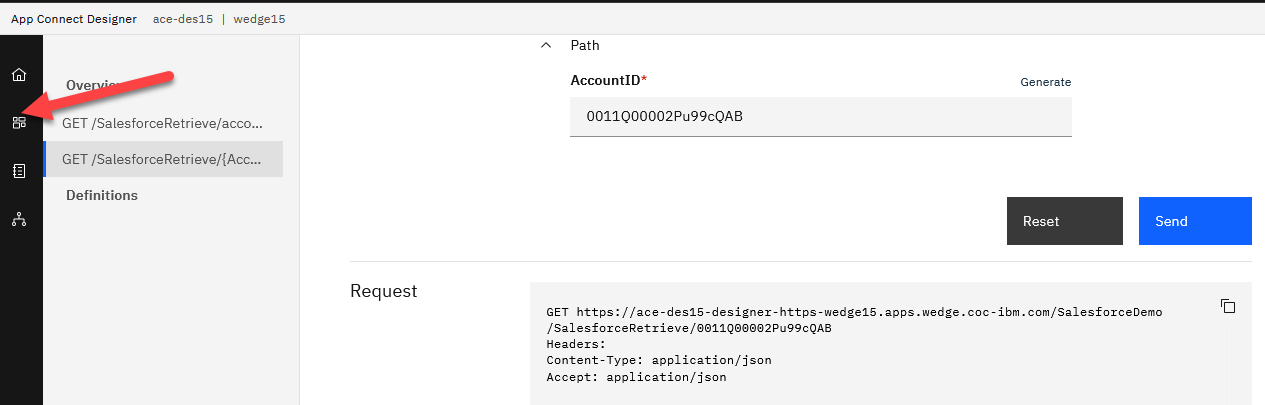Copy the request text to clipboard
The width and height of the screenshot is (1265, 405).
pos(1228,306)
